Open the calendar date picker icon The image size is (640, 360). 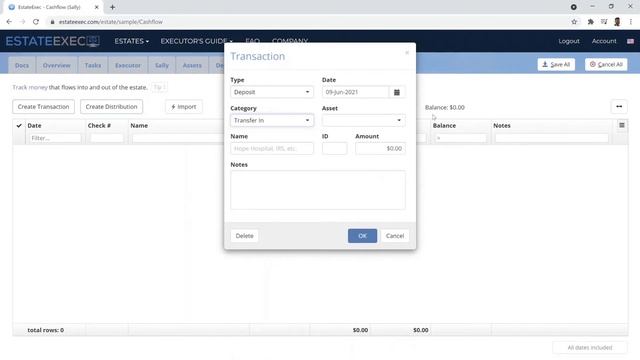pos(397,92)
